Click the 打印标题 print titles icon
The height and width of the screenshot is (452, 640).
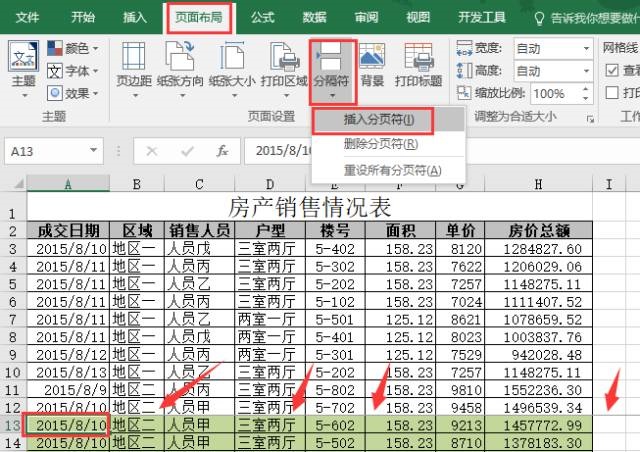(x=418, y=56)
